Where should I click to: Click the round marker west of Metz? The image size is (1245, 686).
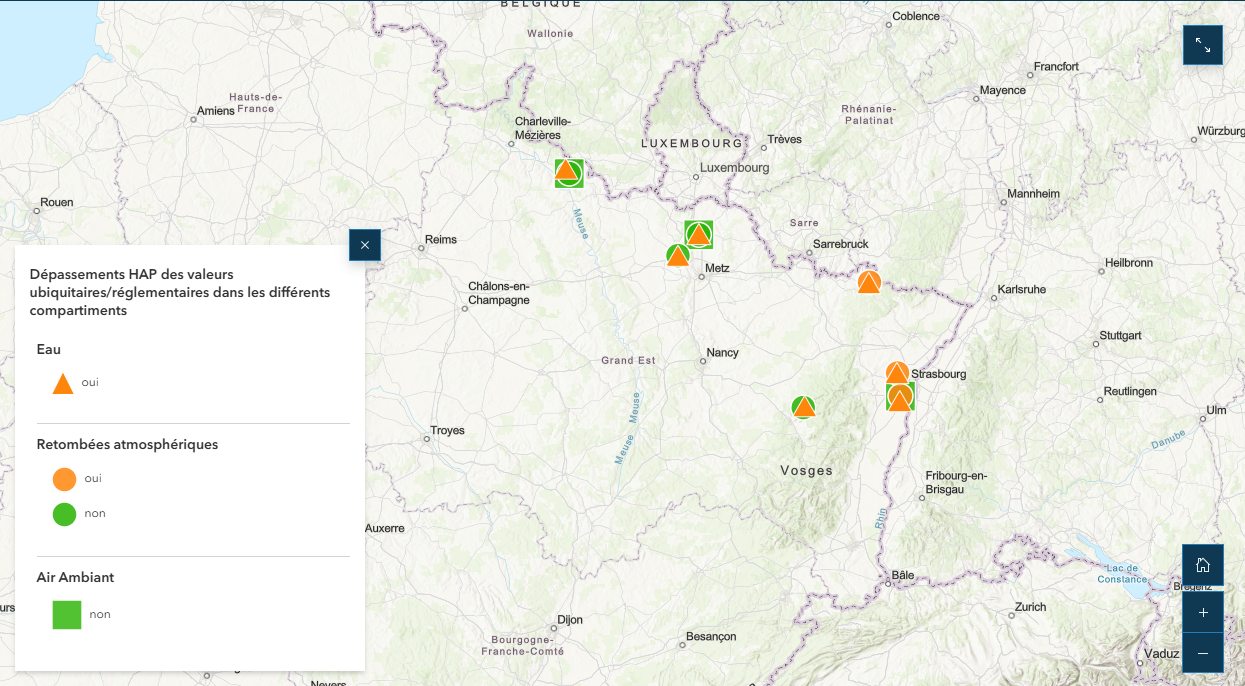[677, 256]
